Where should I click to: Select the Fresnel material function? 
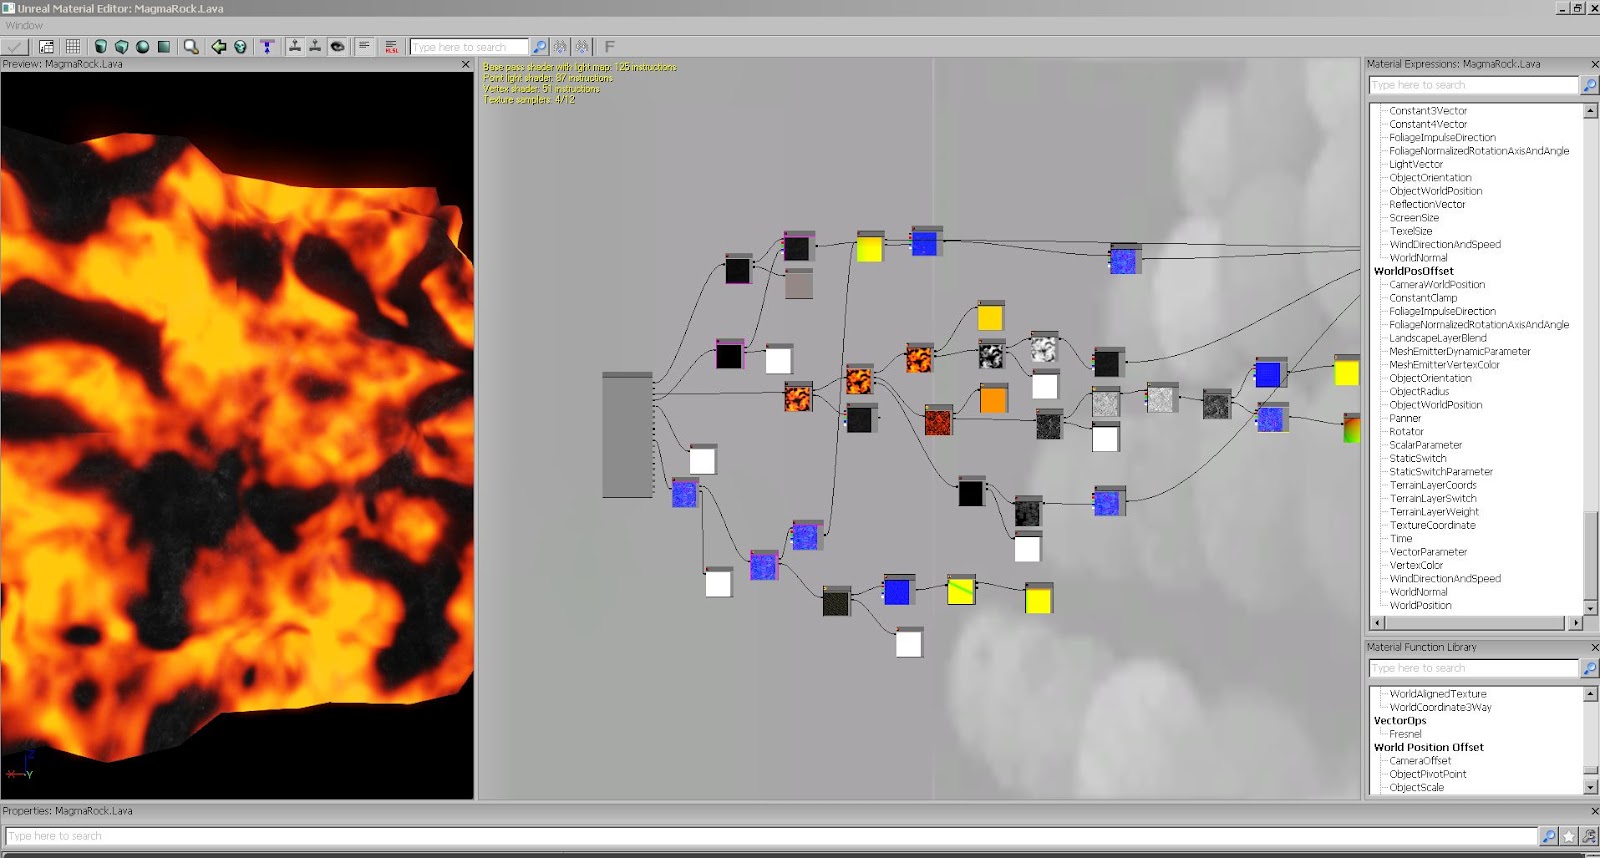[x=1405, y=734]
